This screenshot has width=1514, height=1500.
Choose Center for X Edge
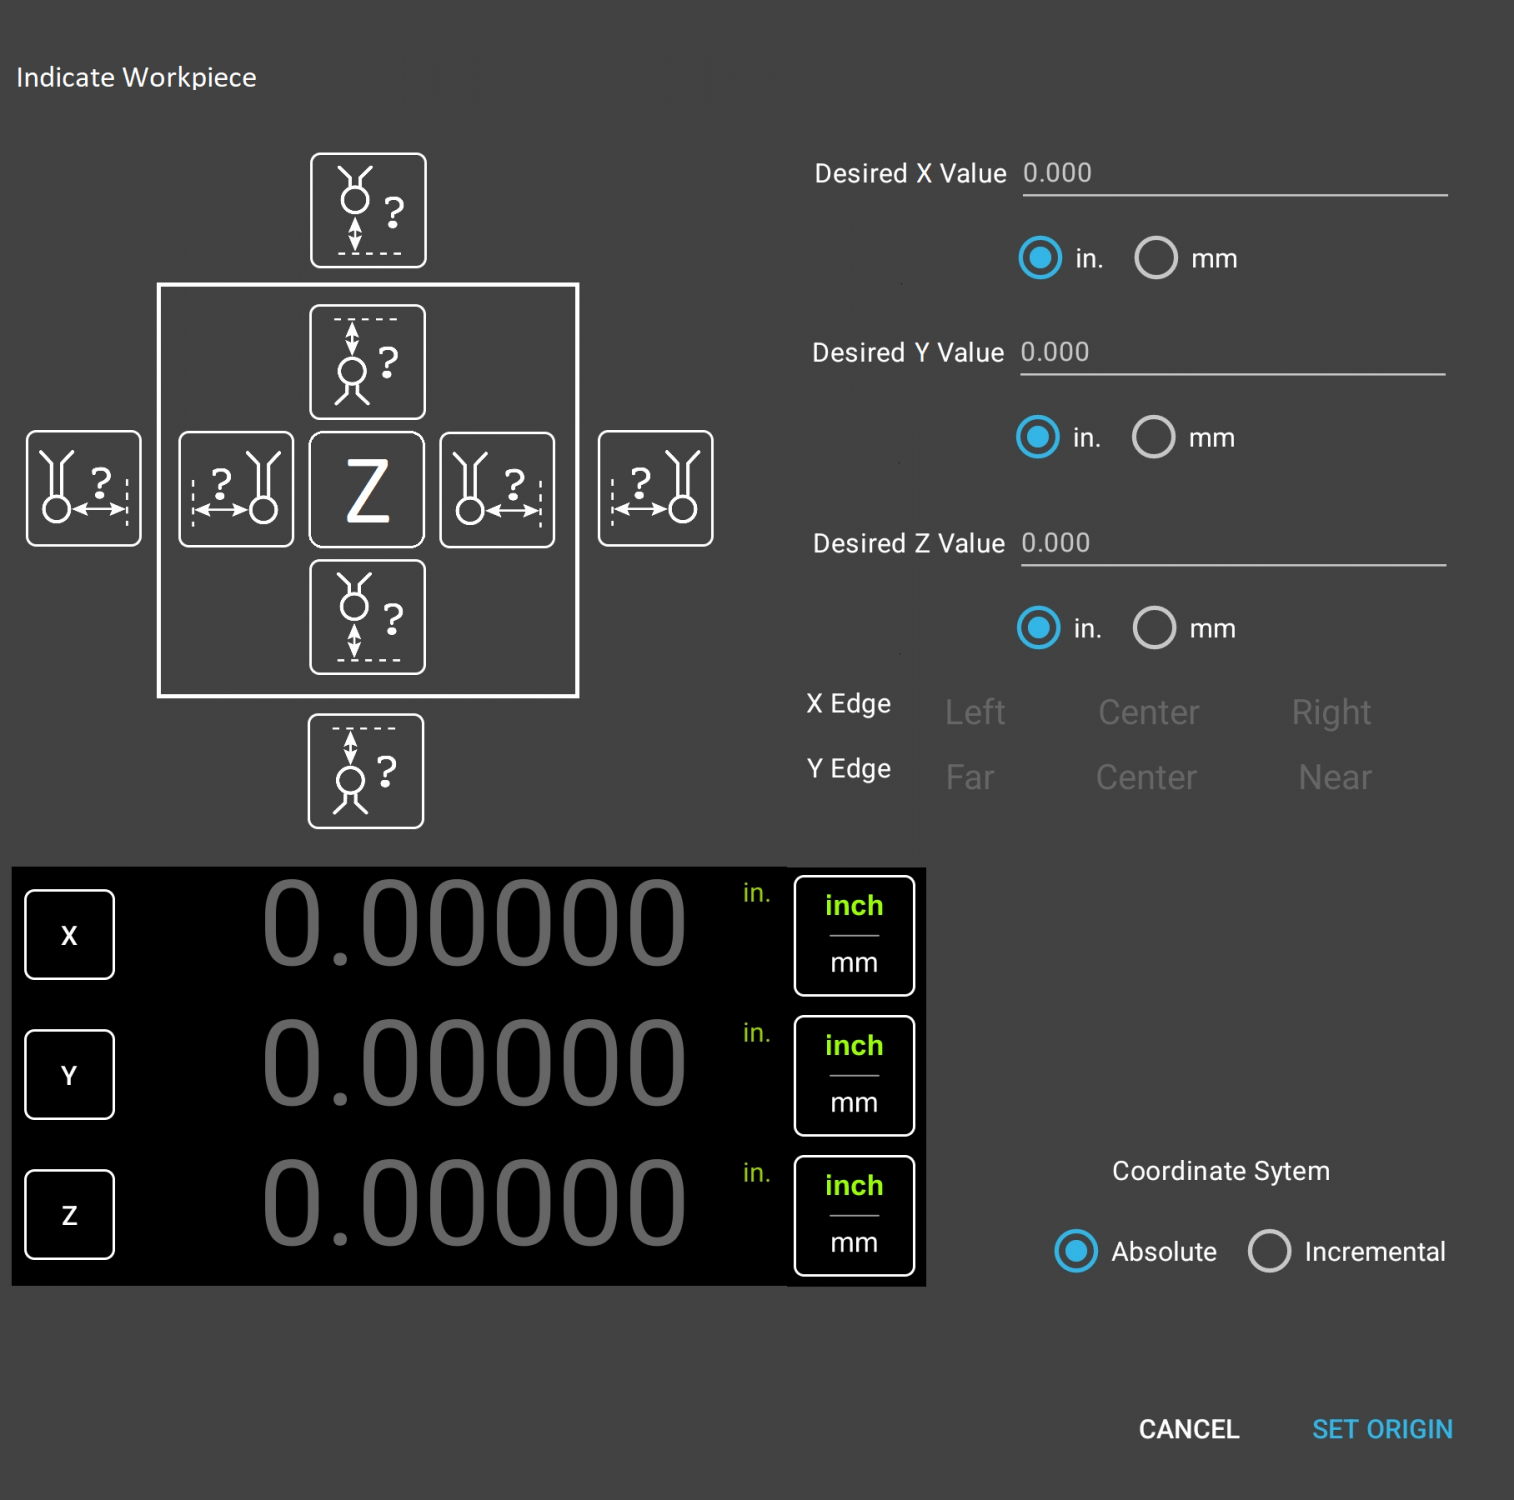(x=1148, y=712)
